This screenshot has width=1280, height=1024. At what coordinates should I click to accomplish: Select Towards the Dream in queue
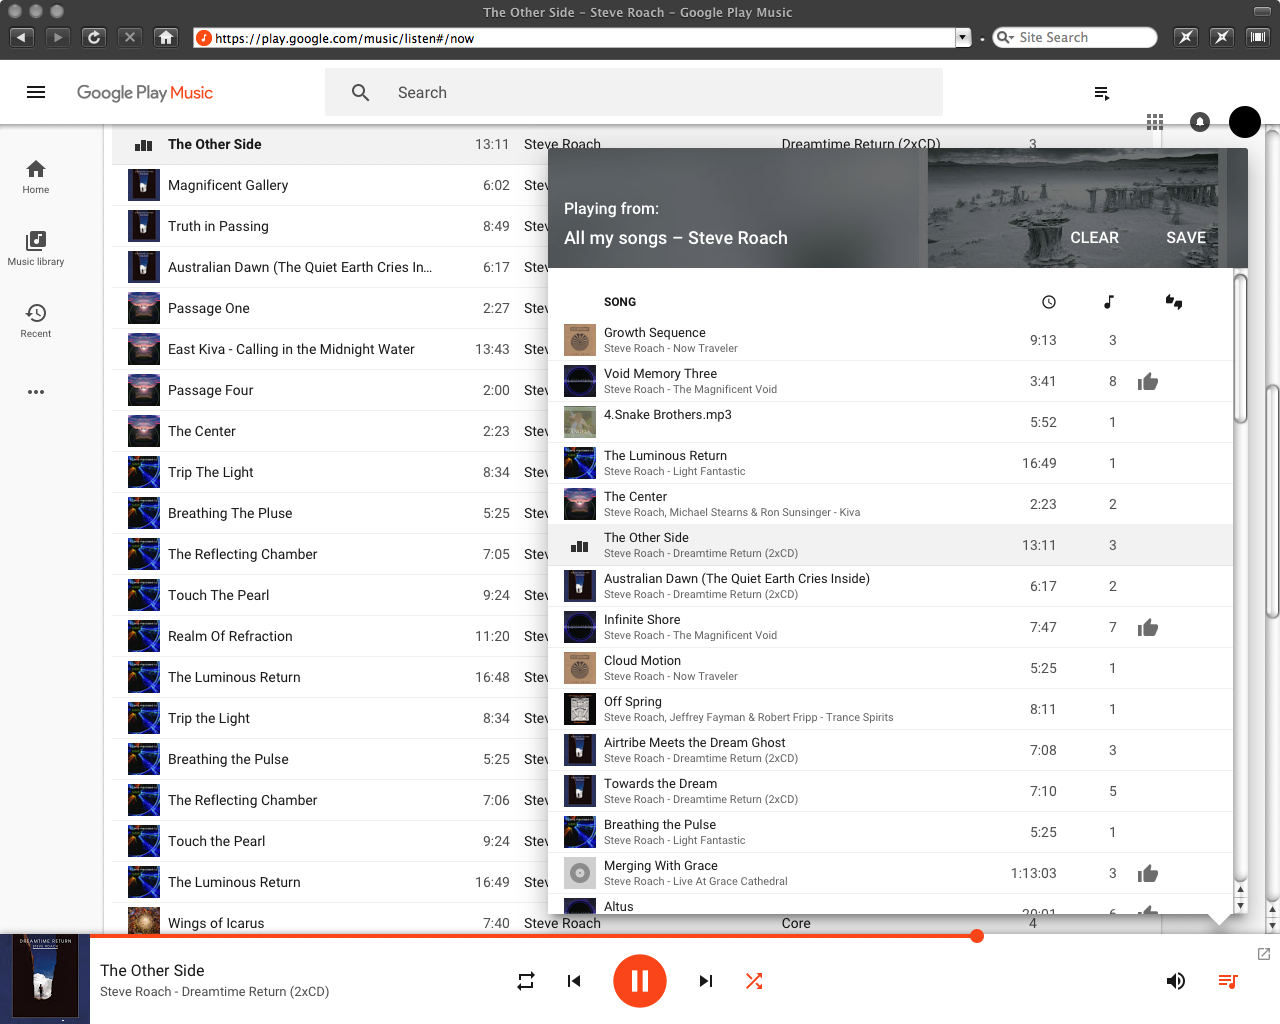pos(890,791)
